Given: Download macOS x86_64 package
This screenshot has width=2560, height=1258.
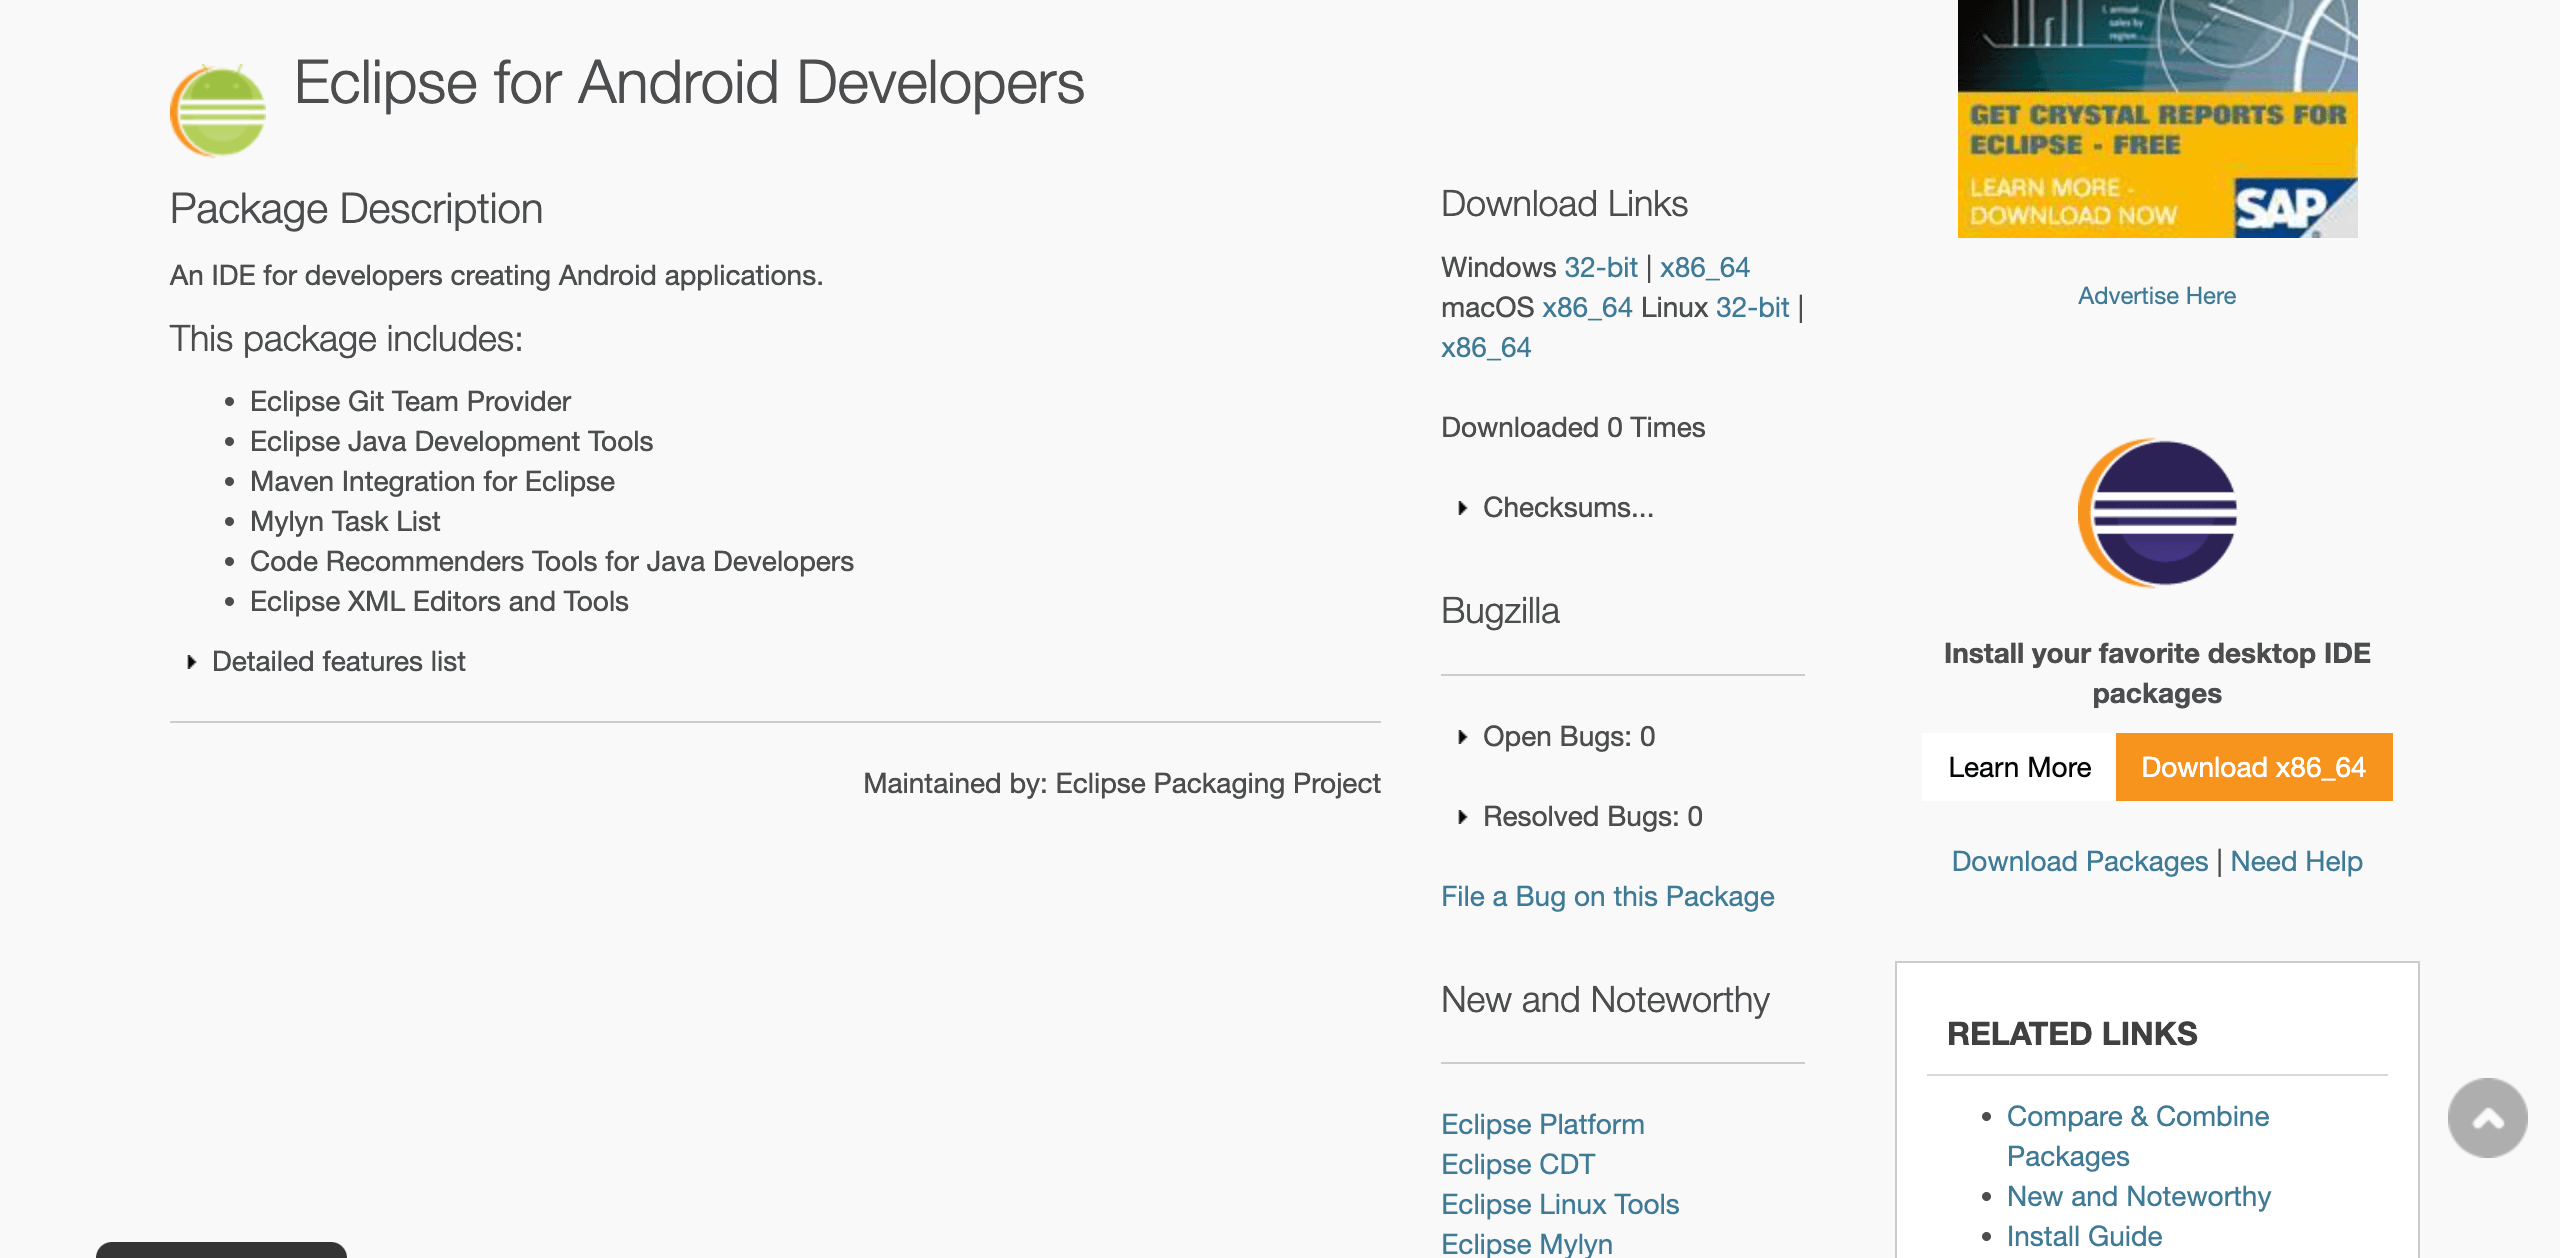Looking at the screenshot, I should tap(1587, 307).
